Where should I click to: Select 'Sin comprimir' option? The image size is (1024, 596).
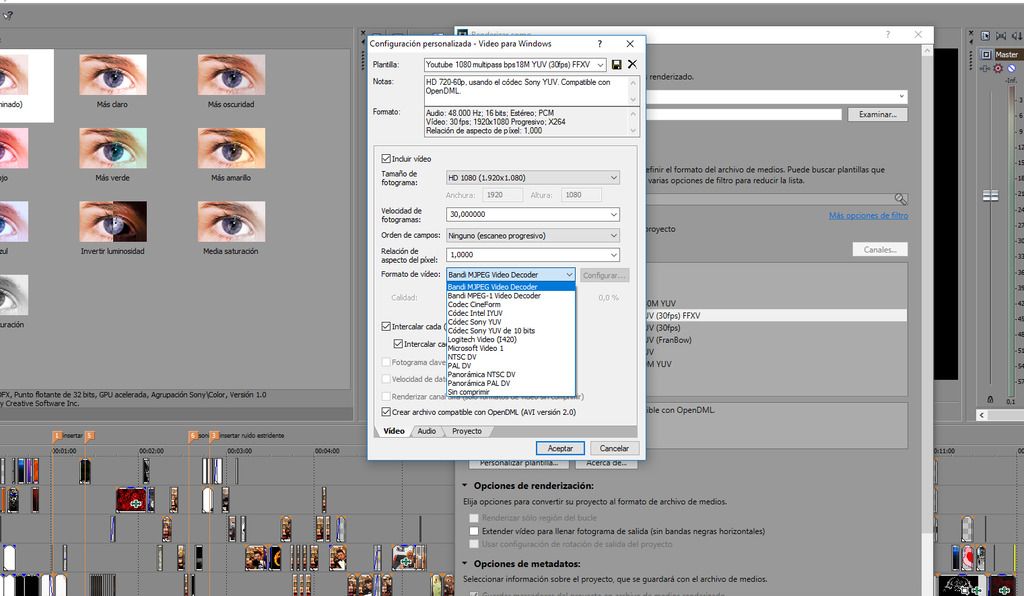pos(511,392)
